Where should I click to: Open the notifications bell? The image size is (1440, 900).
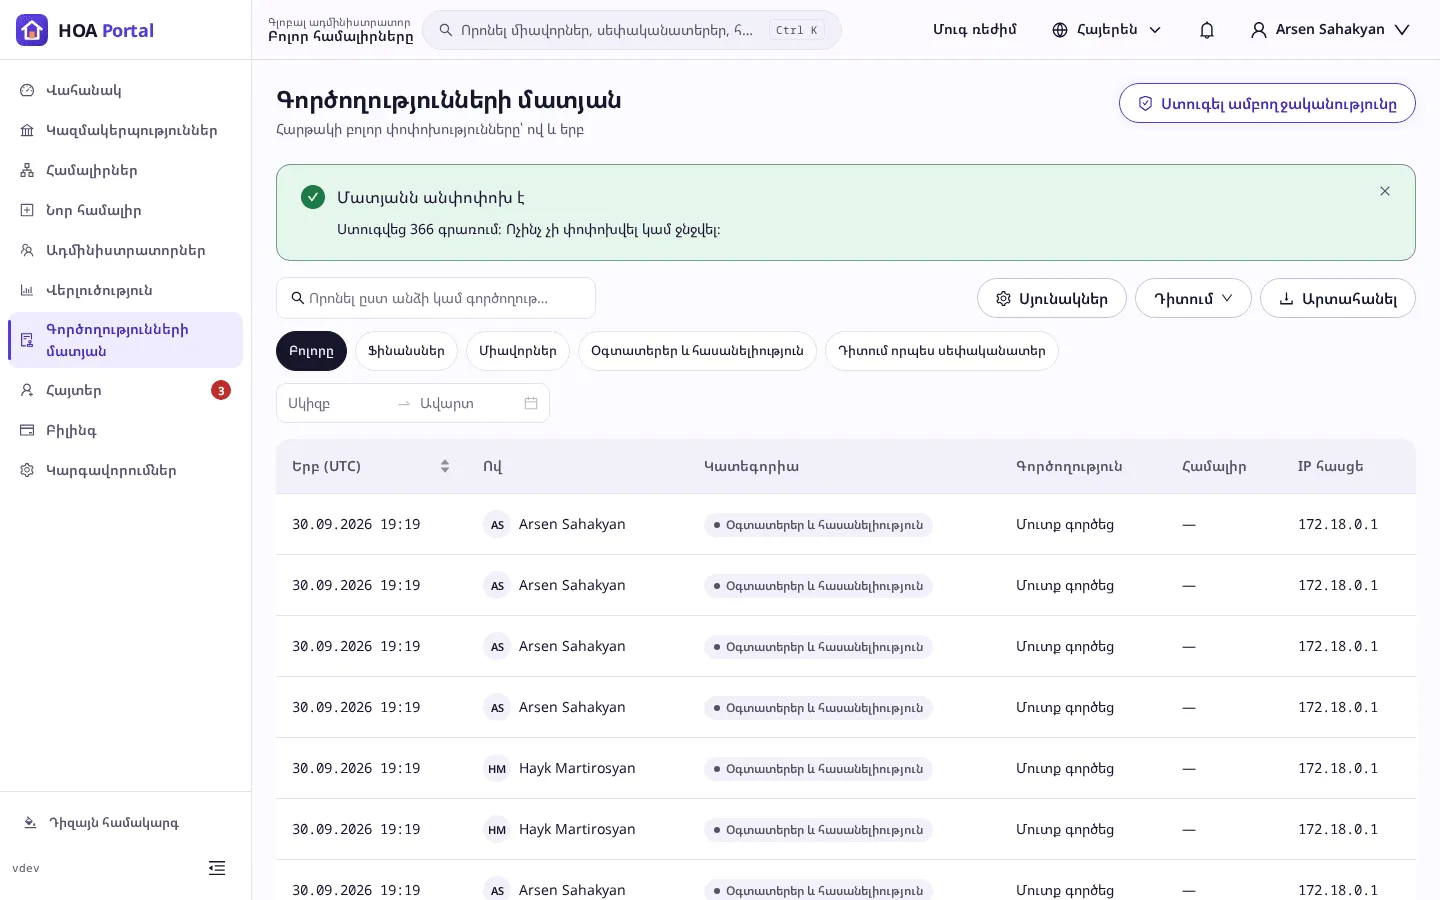coord(1207,30)
